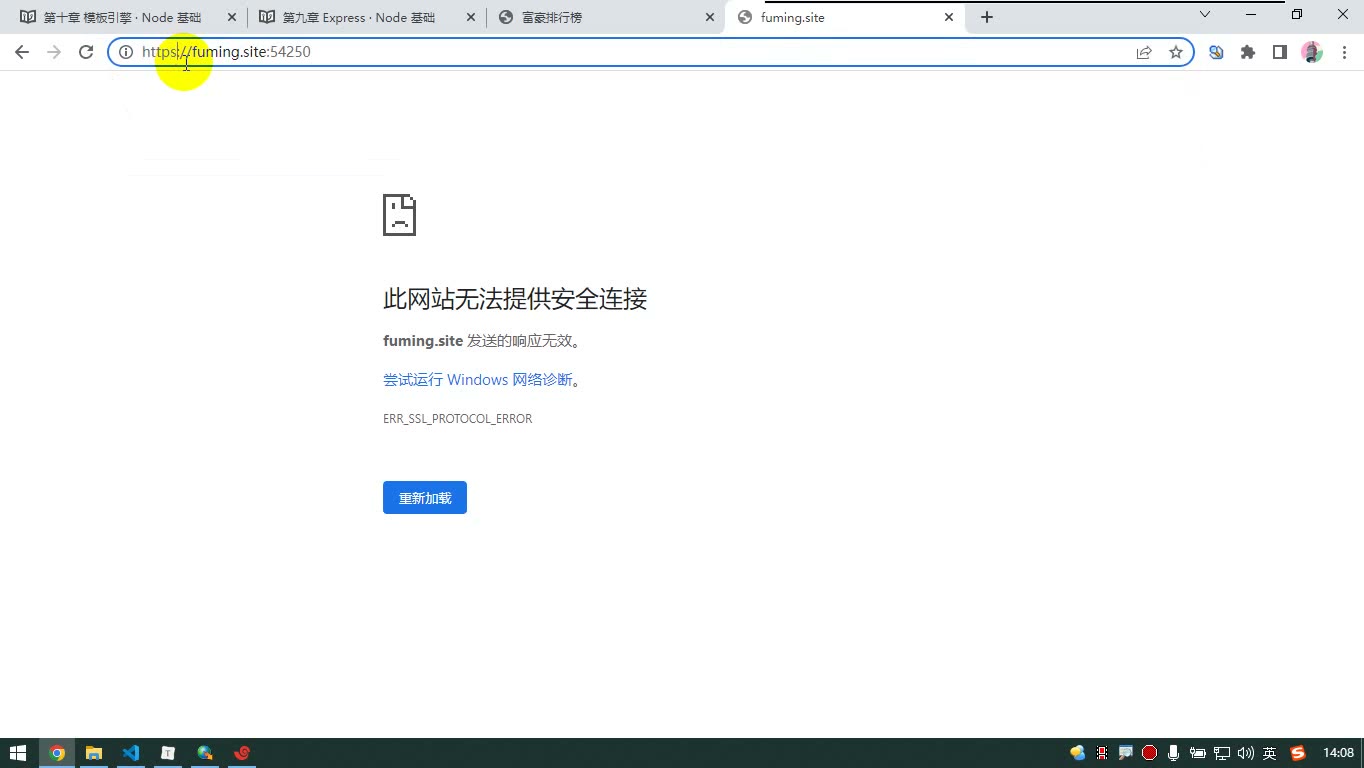Screen dimensions: 1364x768
Task: Close the 第十章 模板引擎 tab
Action: [x=232, y=18]
